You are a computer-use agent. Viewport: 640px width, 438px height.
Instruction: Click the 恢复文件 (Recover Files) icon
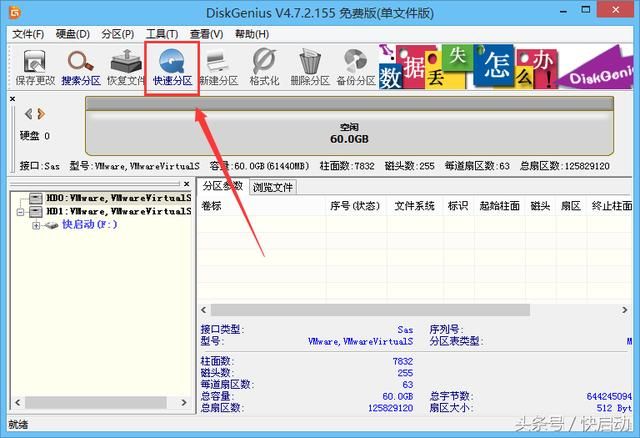(124, 67)
